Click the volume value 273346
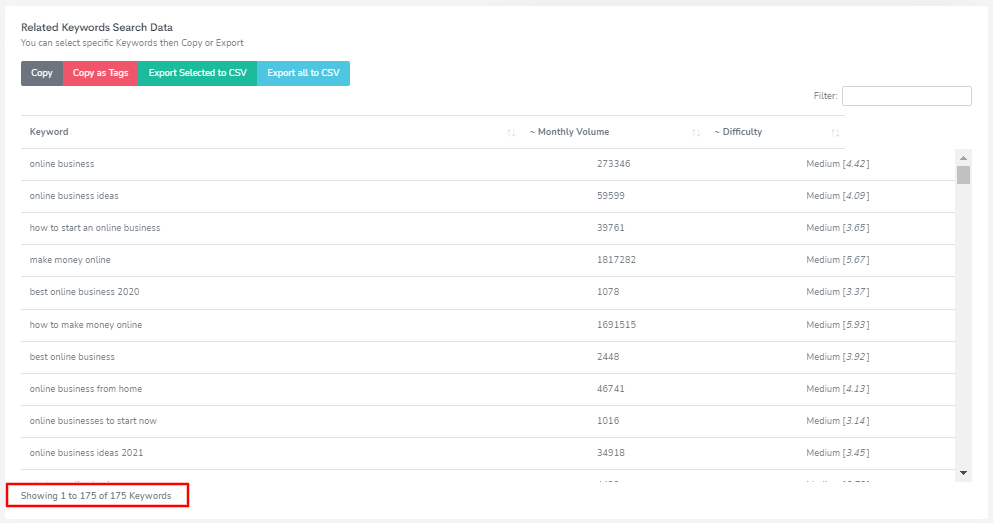 (x=614, y=164)
